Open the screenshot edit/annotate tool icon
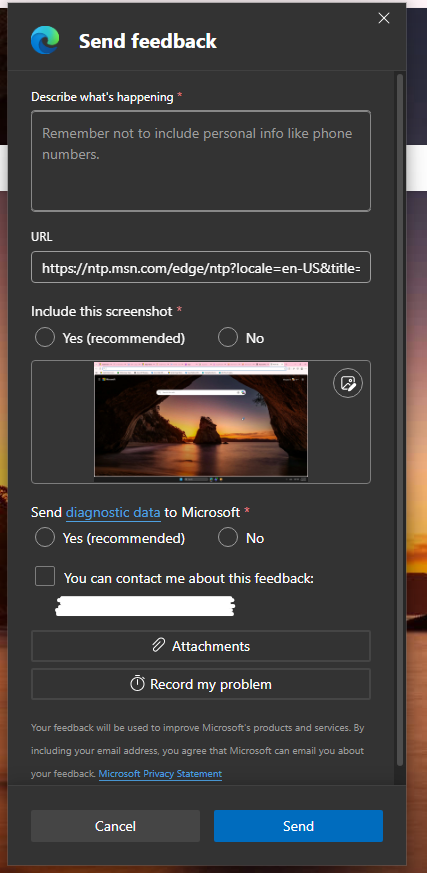Screen dimensions: 427x873 pos(348,384)
